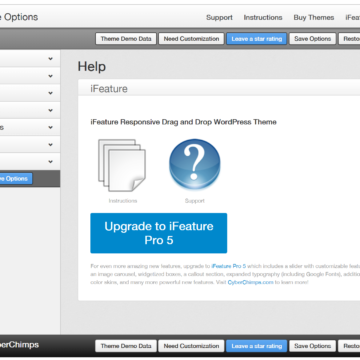The height and width of the screenshot is (360, 360).
Task: Open the Support link in the header
Action: click(219, 17)
